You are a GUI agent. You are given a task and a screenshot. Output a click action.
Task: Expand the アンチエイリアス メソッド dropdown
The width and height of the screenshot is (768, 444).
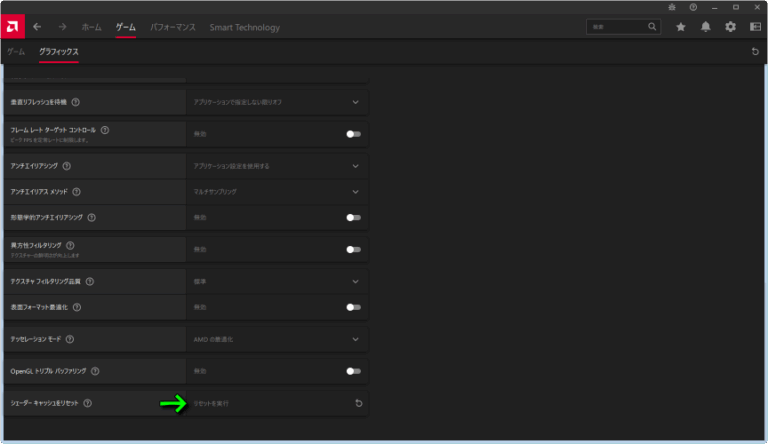[355, 191]
